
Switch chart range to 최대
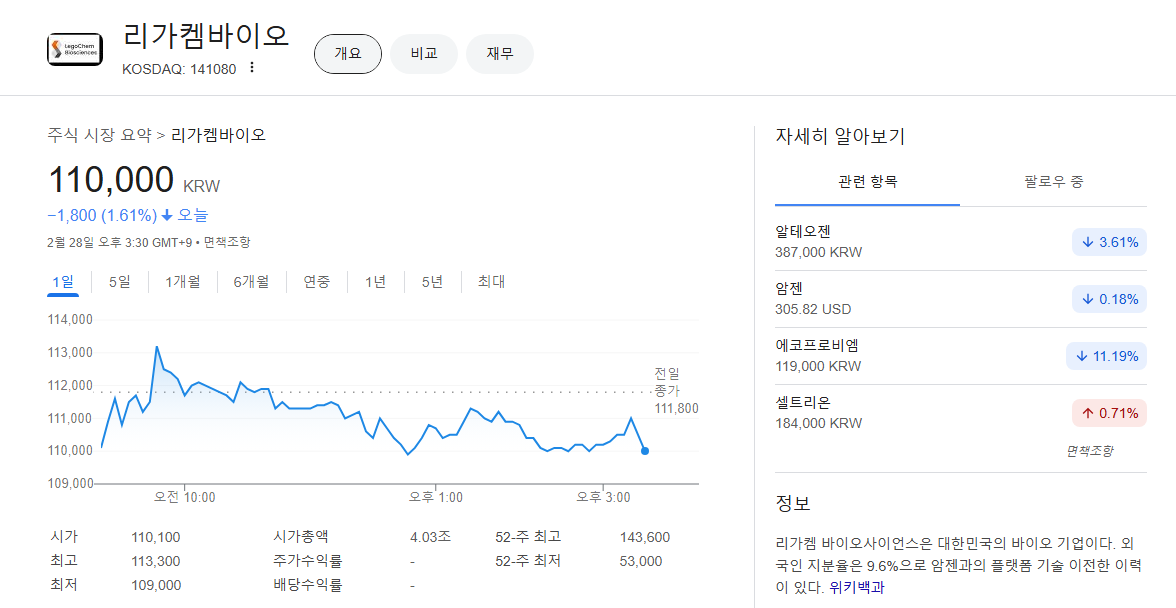point(491,282)
